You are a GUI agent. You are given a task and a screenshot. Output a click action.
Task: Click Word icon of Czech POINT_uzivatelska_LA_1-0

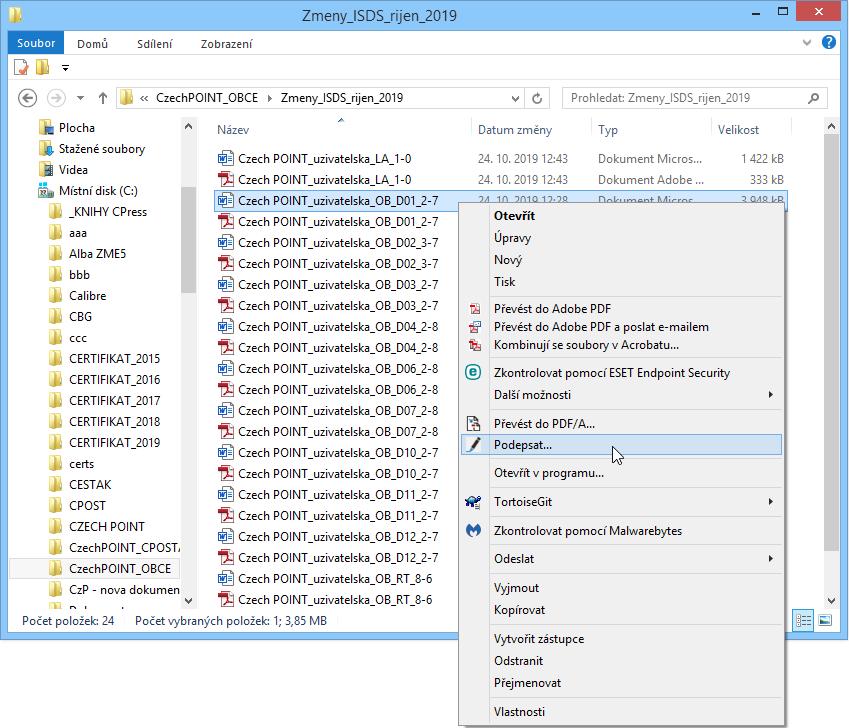(226, 159)
